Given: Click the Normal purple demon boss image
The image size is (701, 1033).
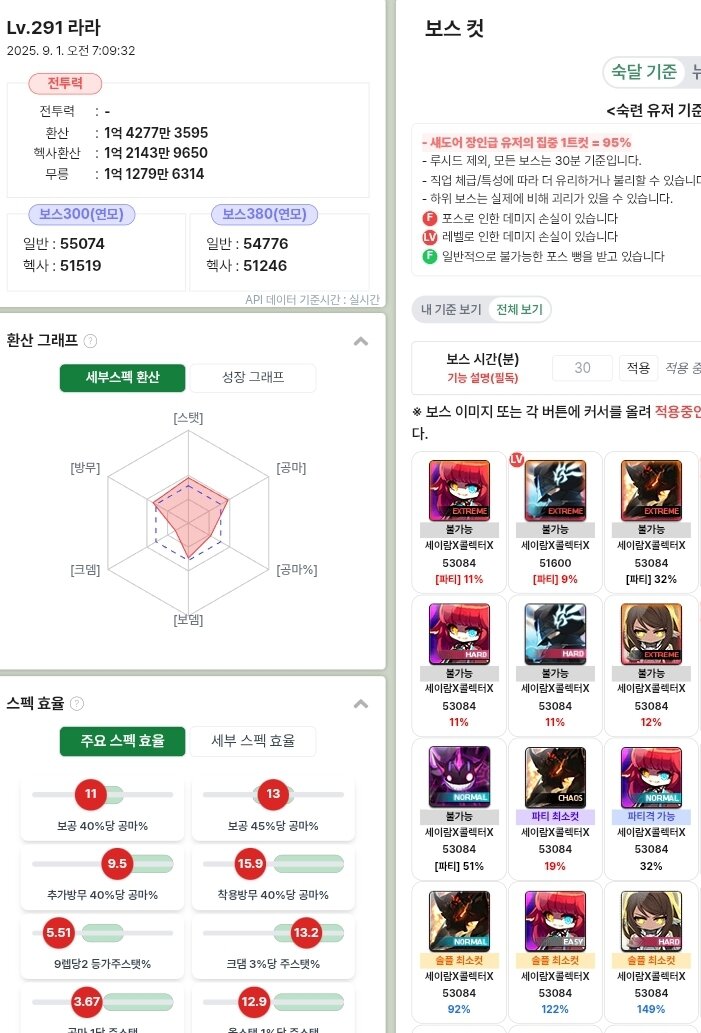Looking at the screenshot, I should pos(459,777).
